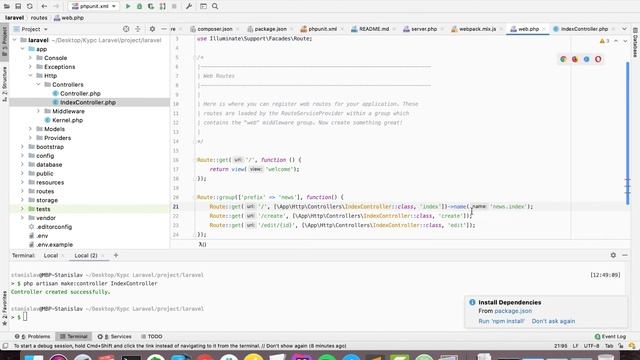640x360 pixels.
Task: Start debugging with the bug icon
Action: (x=139, y=6)
